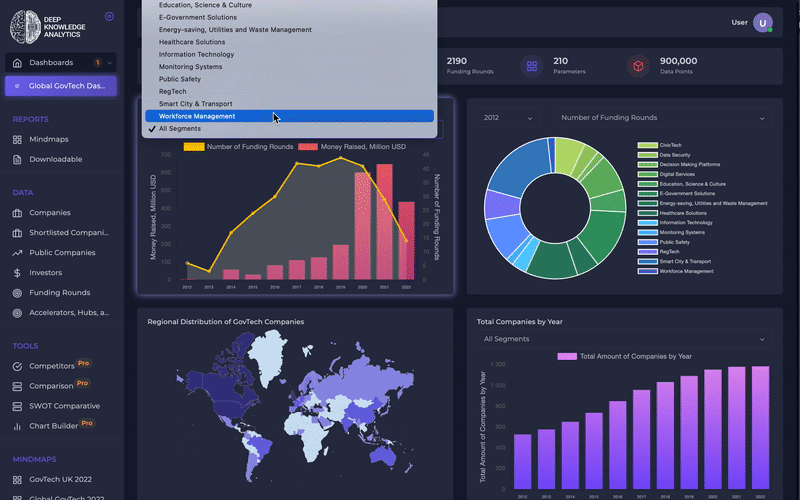The height and width of the screenshot is (500, 800).
Task: Click the Companies briefcase icon
Action: [17, 213]
